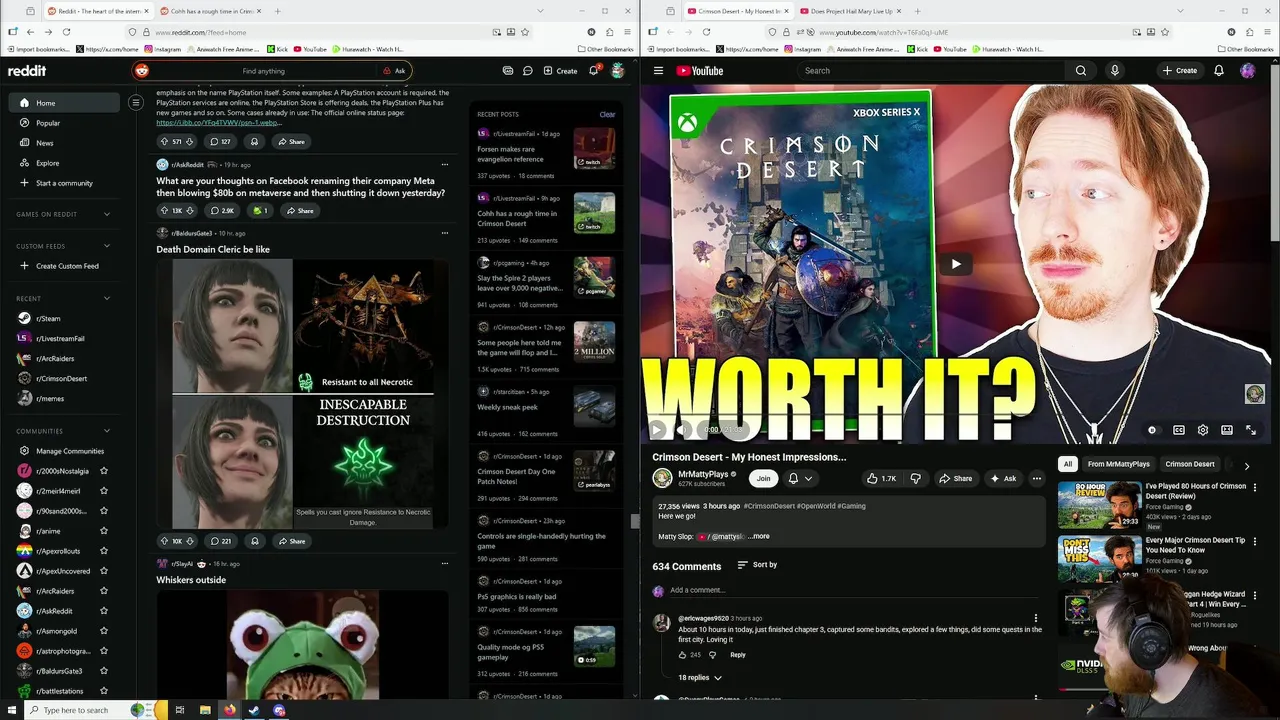The image size is (1280, 720).
Task: Dislike the Crimson Desert video
Action: click(915, 479)
